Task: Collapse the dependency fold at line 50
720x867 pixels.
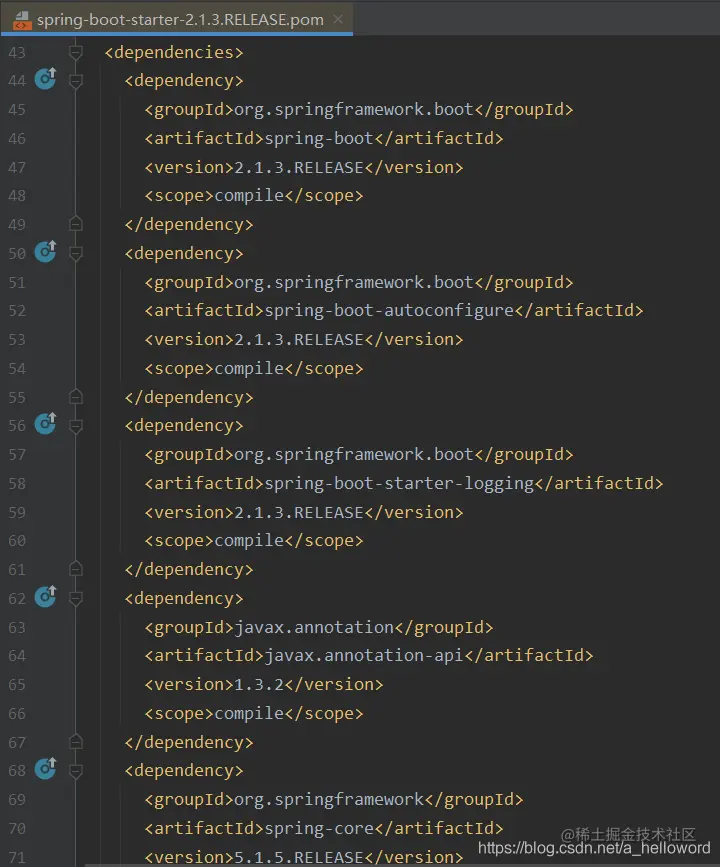Action: click(76, 254)
